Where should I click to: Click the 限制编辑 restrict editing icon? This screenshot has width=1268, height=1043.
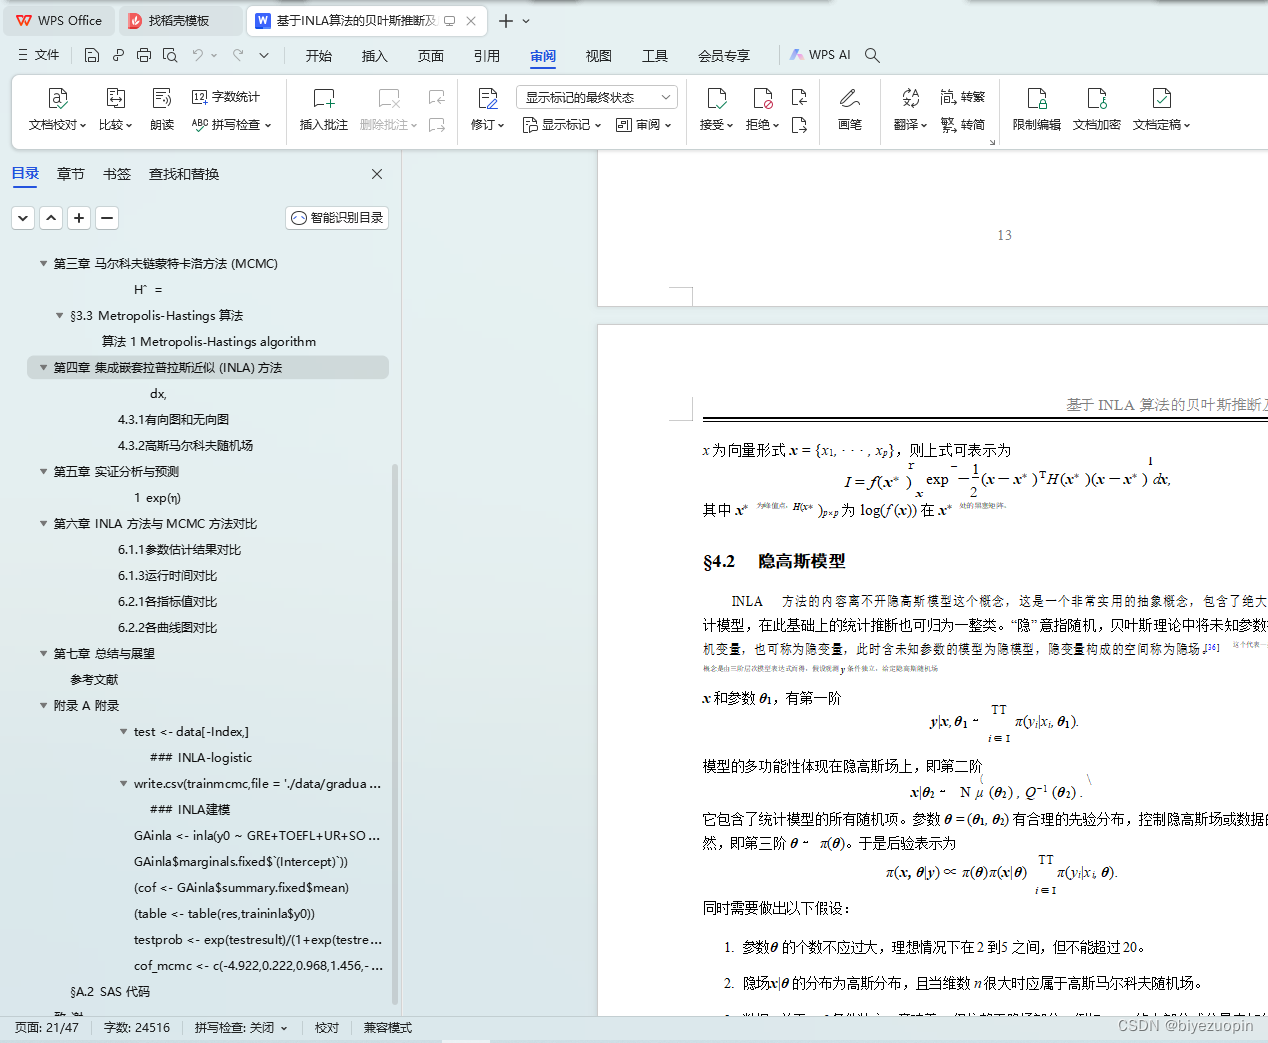[x=1037, y=108]
